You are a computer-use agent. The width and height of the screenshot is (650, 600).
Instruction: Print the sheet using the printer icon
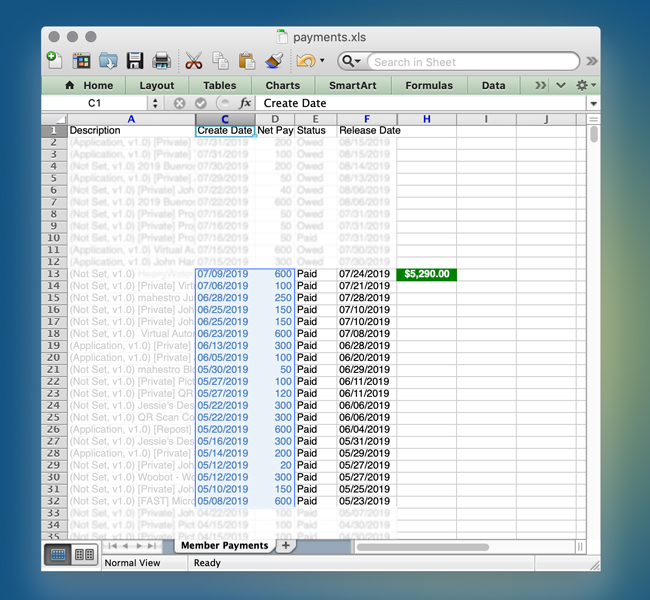[161, 61]
